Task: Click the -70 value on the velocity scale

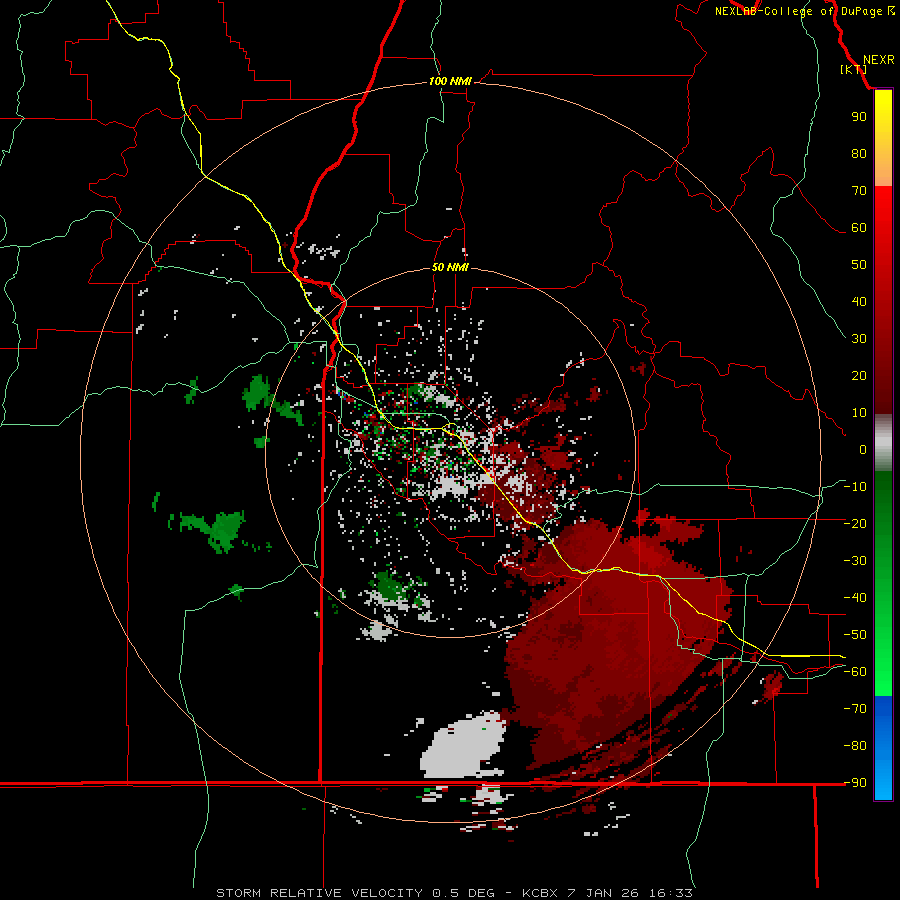Action: (x=855, y=709)
